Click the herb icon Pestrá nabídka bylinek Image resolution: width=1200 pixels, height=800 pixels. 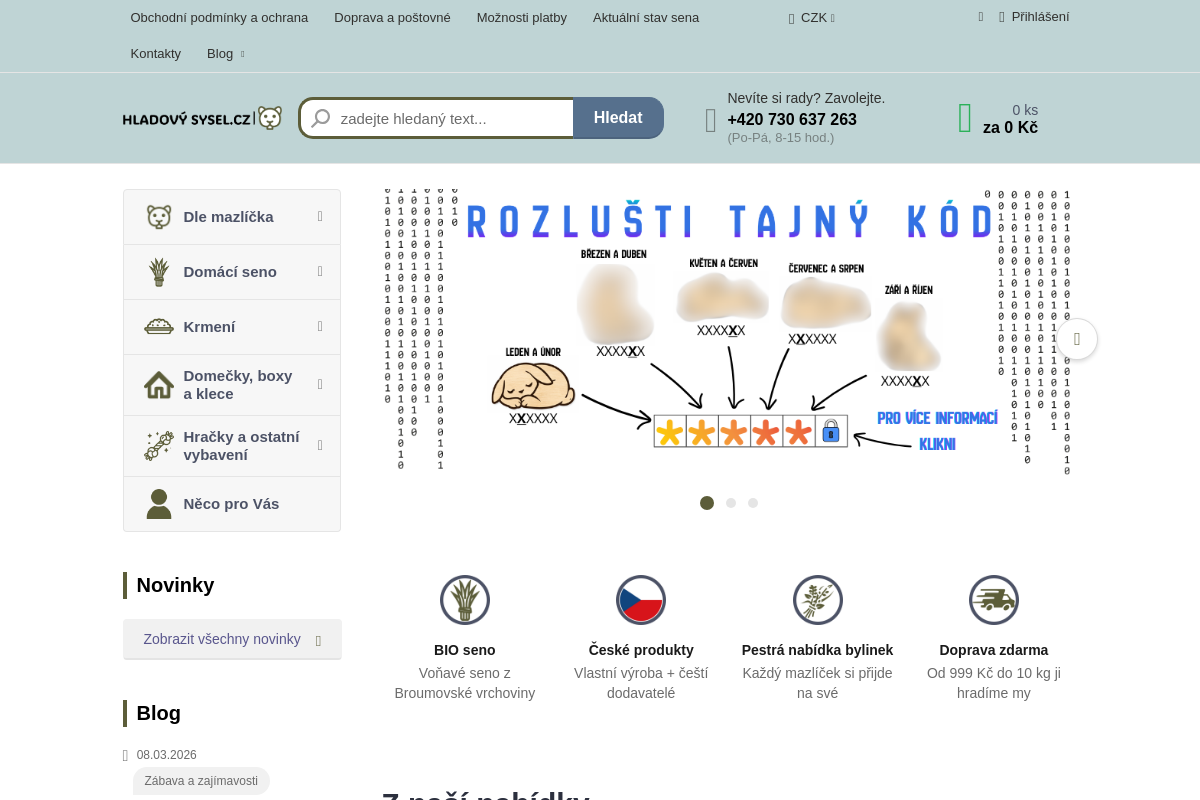[x=818, y=600]
